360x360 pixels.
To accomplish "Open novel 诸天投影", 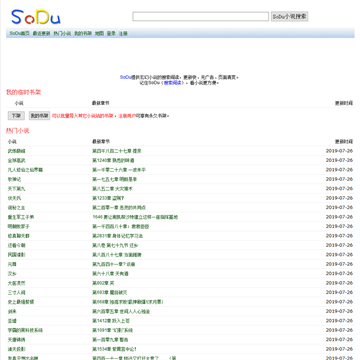I will [17, 349].
